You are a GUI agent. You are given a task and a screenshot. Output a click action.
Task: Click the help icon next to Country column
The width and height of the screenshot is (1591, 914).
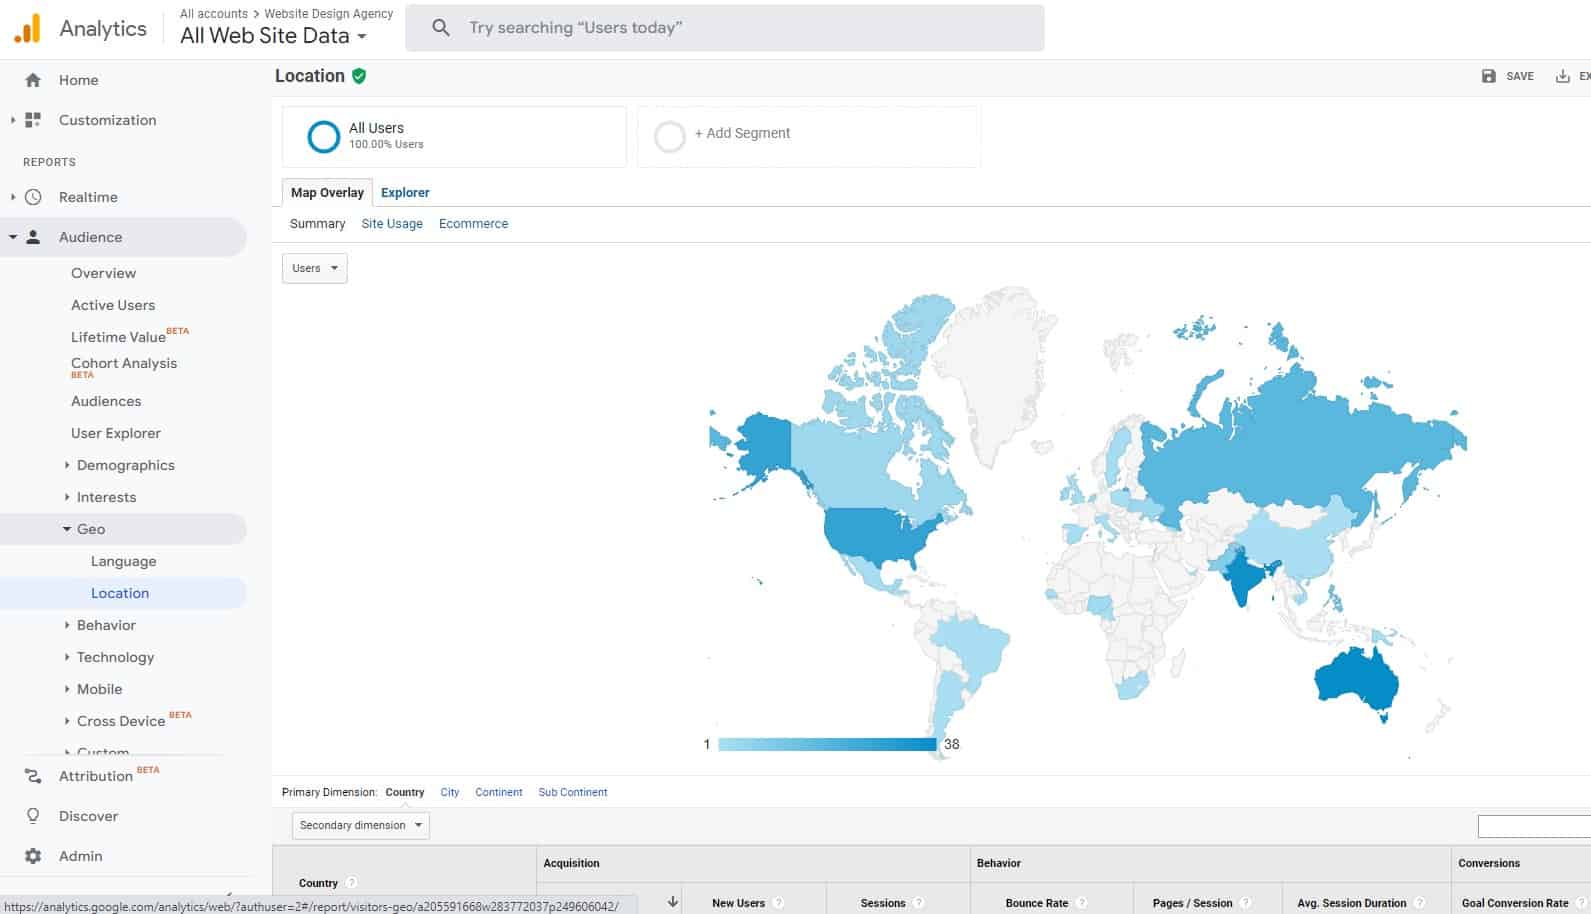click(351, 883)
